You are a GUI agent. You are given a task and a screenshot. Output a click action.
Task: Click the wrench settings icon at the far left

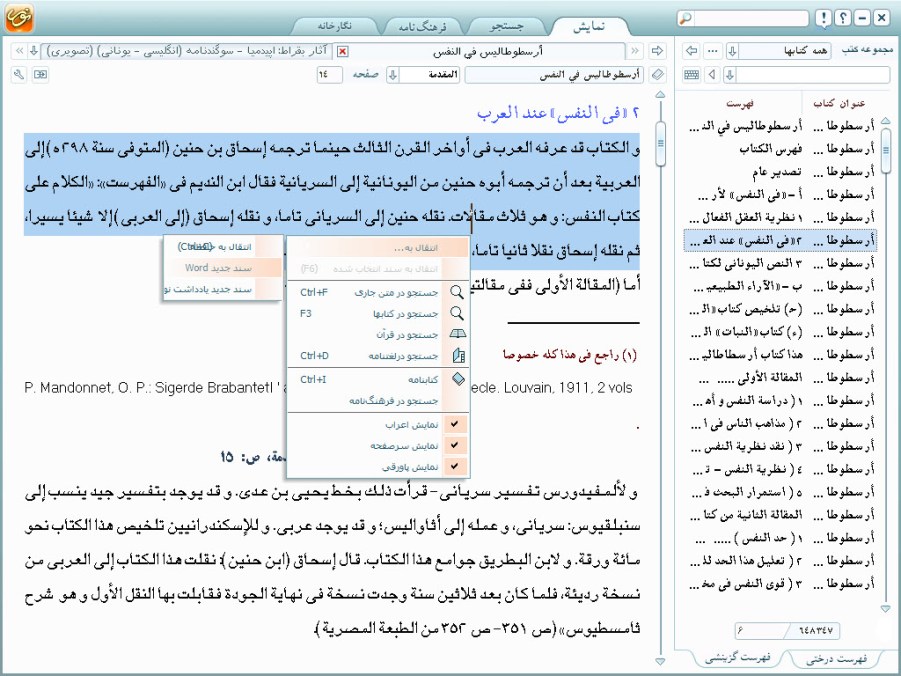[19, 75]
